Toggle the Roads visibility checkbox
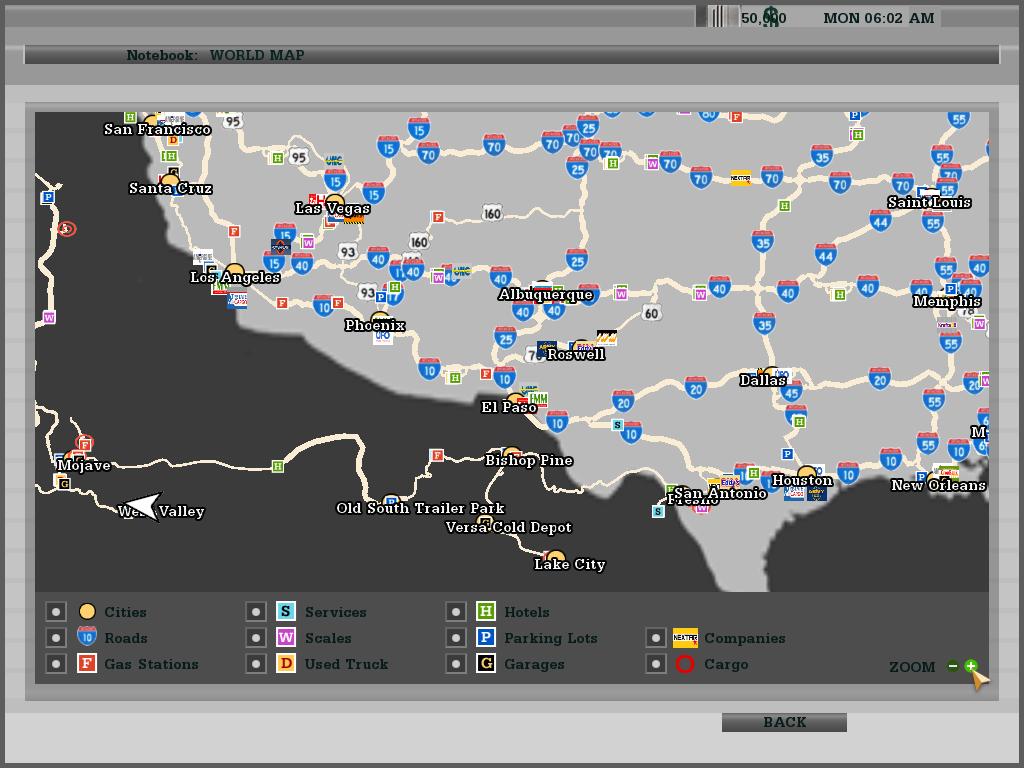Screen dimensions: 1024x768 56,638
